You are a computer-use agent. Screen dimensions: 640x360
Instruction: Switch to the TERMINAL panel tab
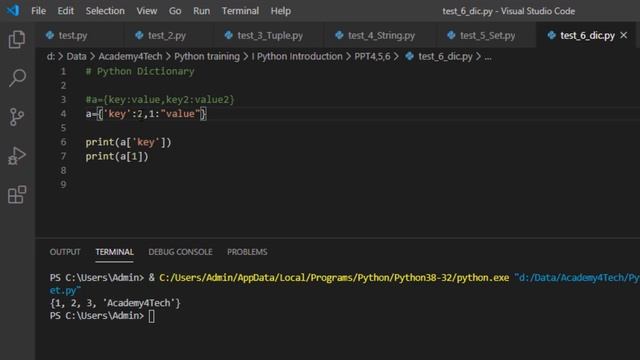[x=114, y=252]
